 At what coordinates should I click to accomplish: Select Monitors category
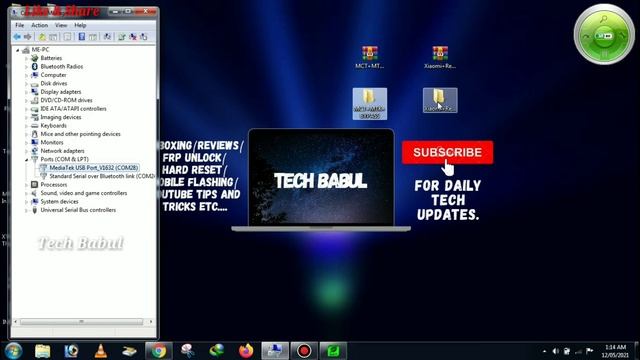coord(52,142)
